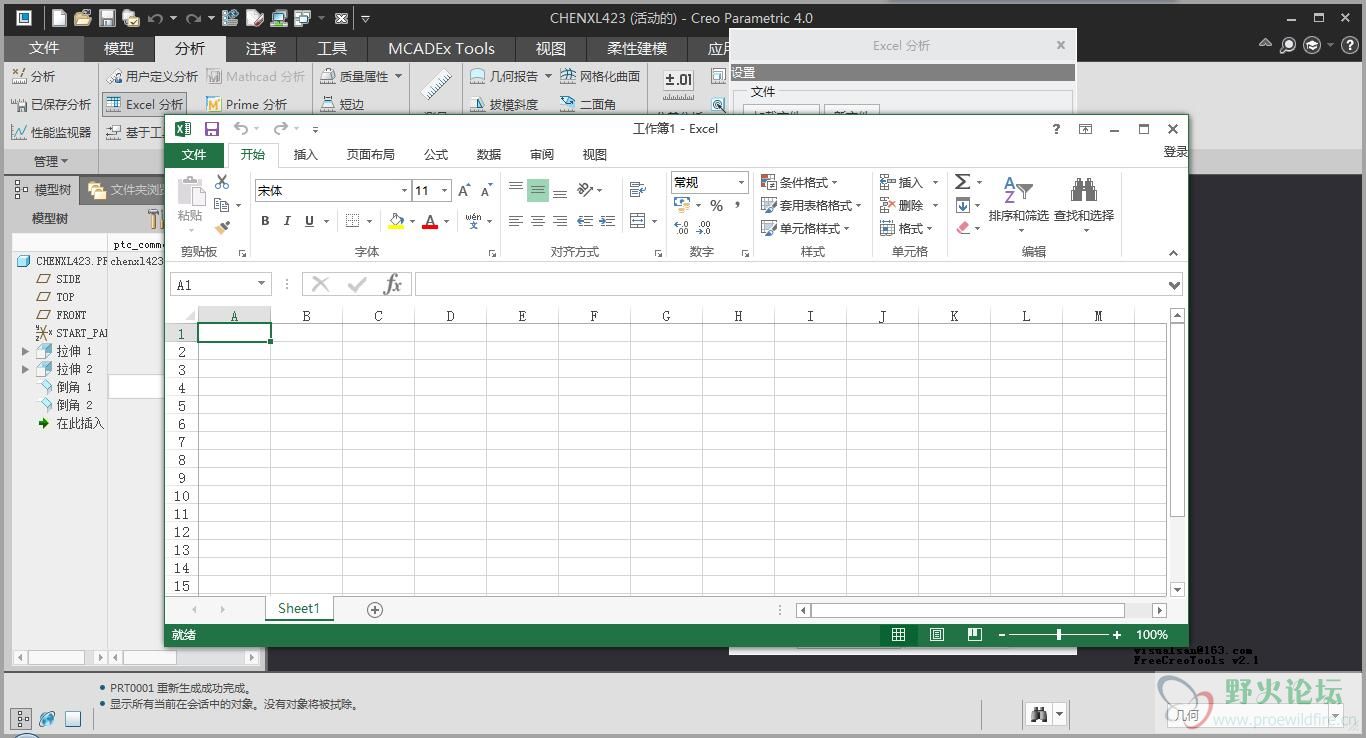Viewport: 1366px width, 738px height.
Task: Switch to the 数据 ribbon tab
Action: (x=488, y=154)
